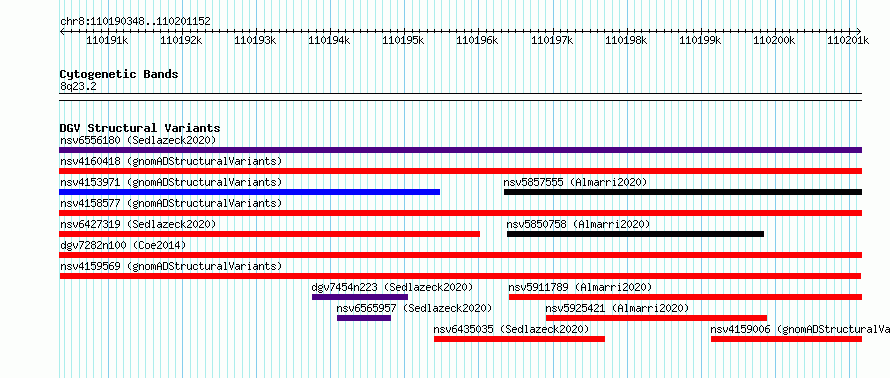Click the short purple bar for nsv6565957

[x=364, y=318]
